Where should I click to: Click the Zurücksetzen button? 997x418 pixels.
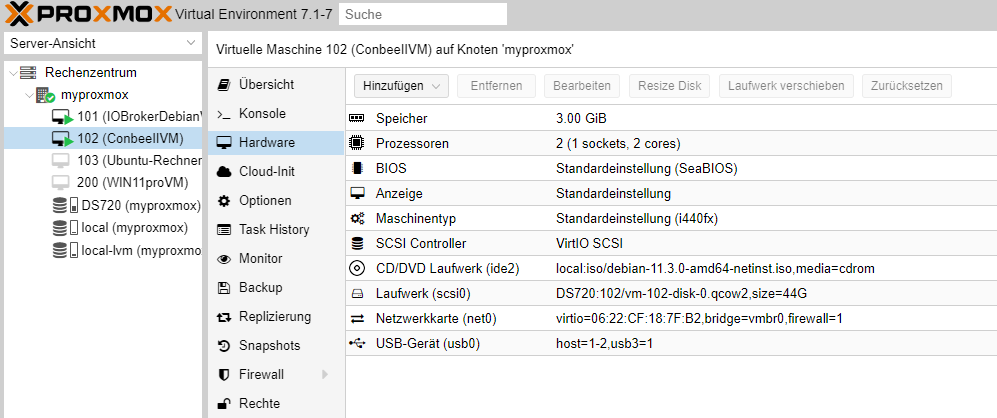point(907,86)
